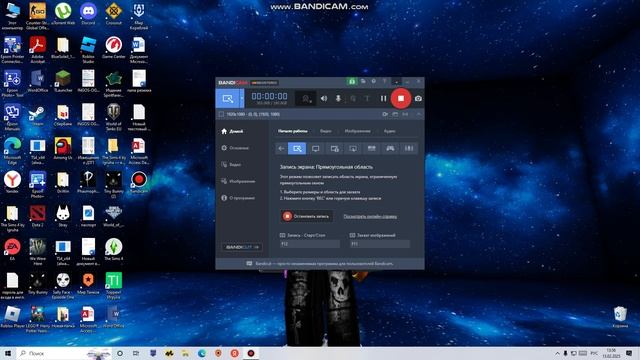Open Bandicam from the taskbar

click(x=251, y=353)
